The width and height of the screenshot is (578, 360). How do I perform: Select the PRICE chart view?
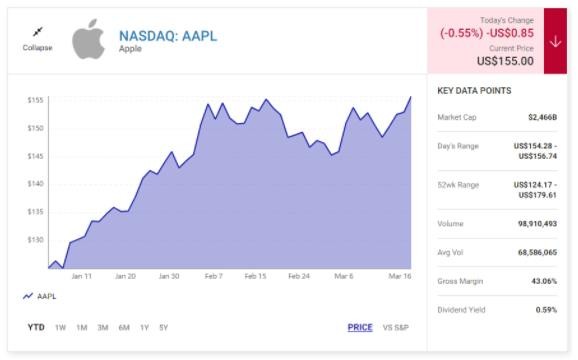click(360, 327)
